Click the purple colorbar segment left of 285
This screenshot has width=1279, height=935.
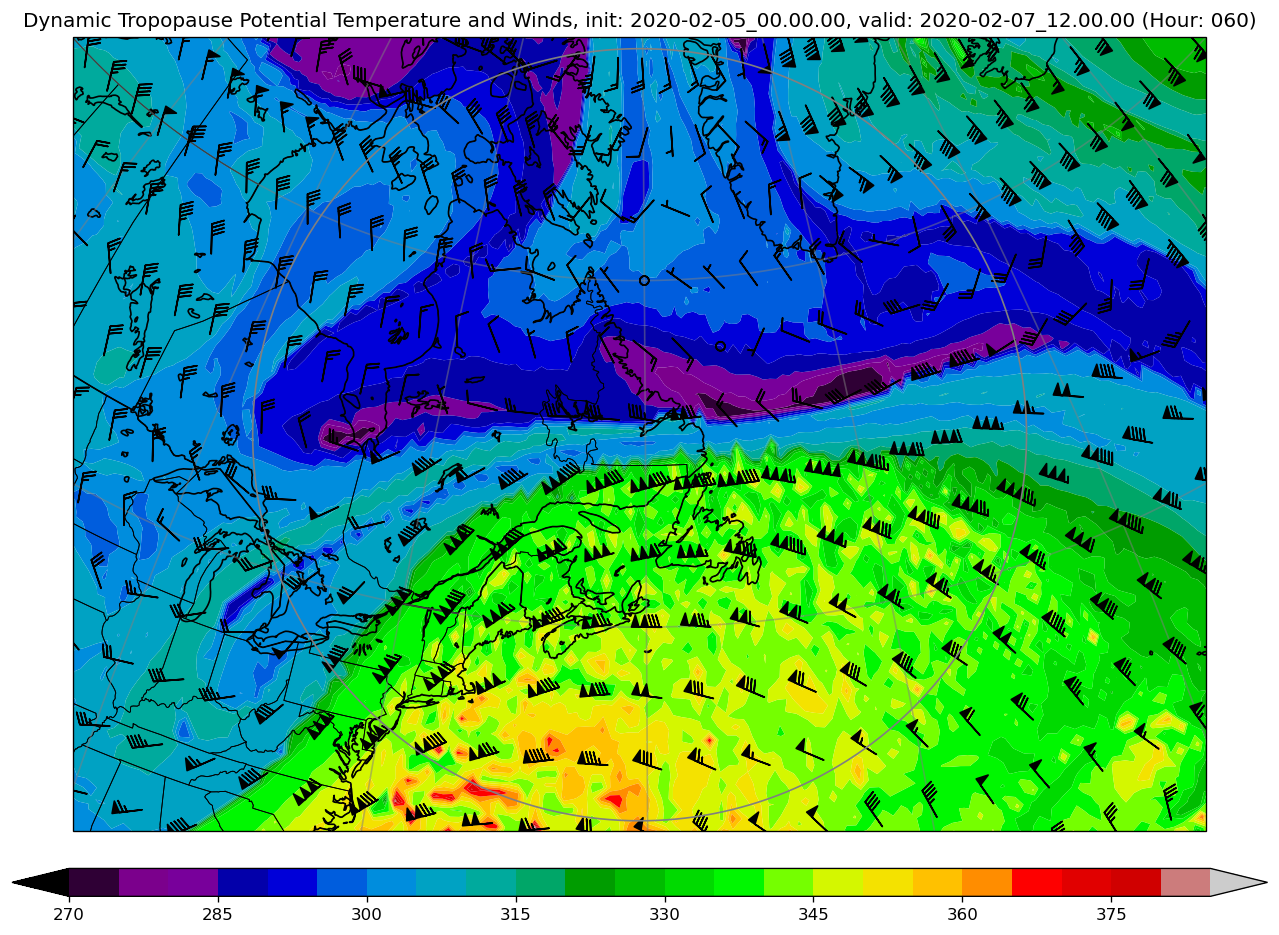point(168,882)
